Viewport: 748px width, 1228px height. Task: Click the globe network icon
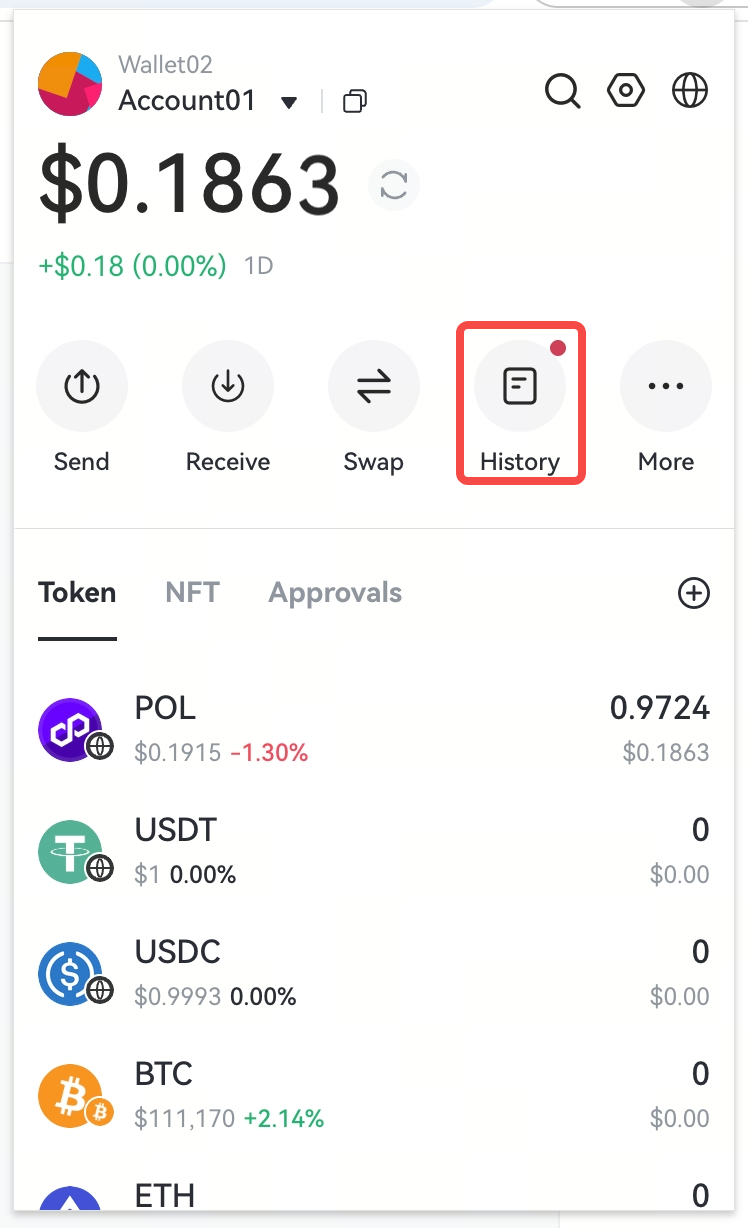tap(690, 91)
